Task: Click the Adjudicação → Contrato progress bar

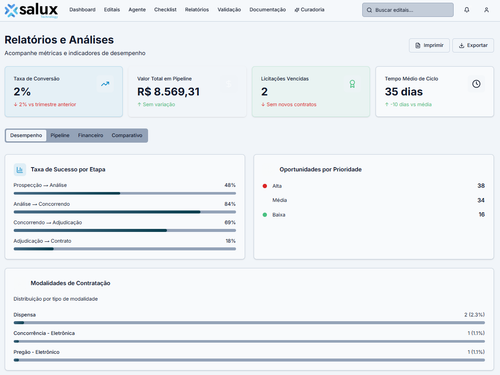Action: pyautogui.click(x=125, y=249)
